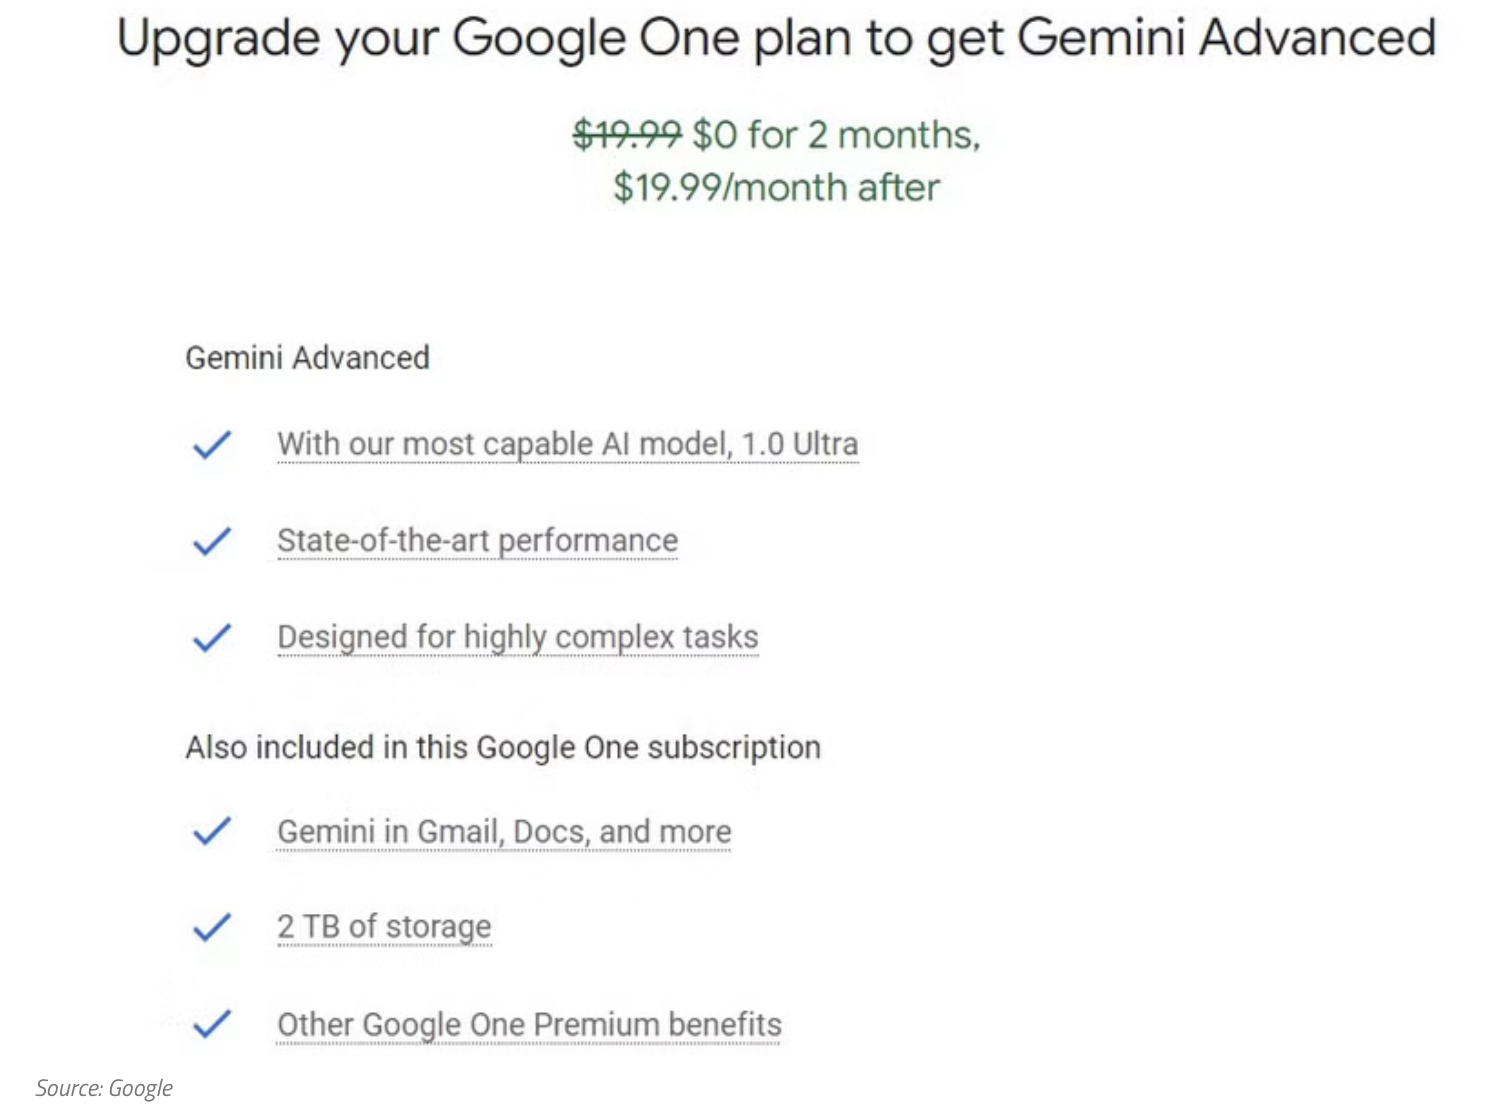Click the 'Source: Google' caption

tap(104, 1088)
